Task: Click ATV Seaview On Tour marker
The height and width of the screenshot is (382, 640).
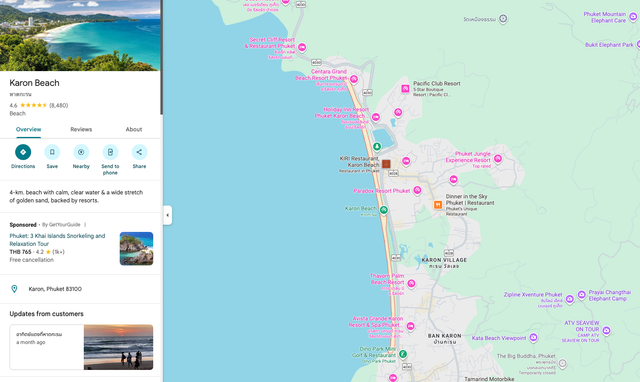Action: 607,330
